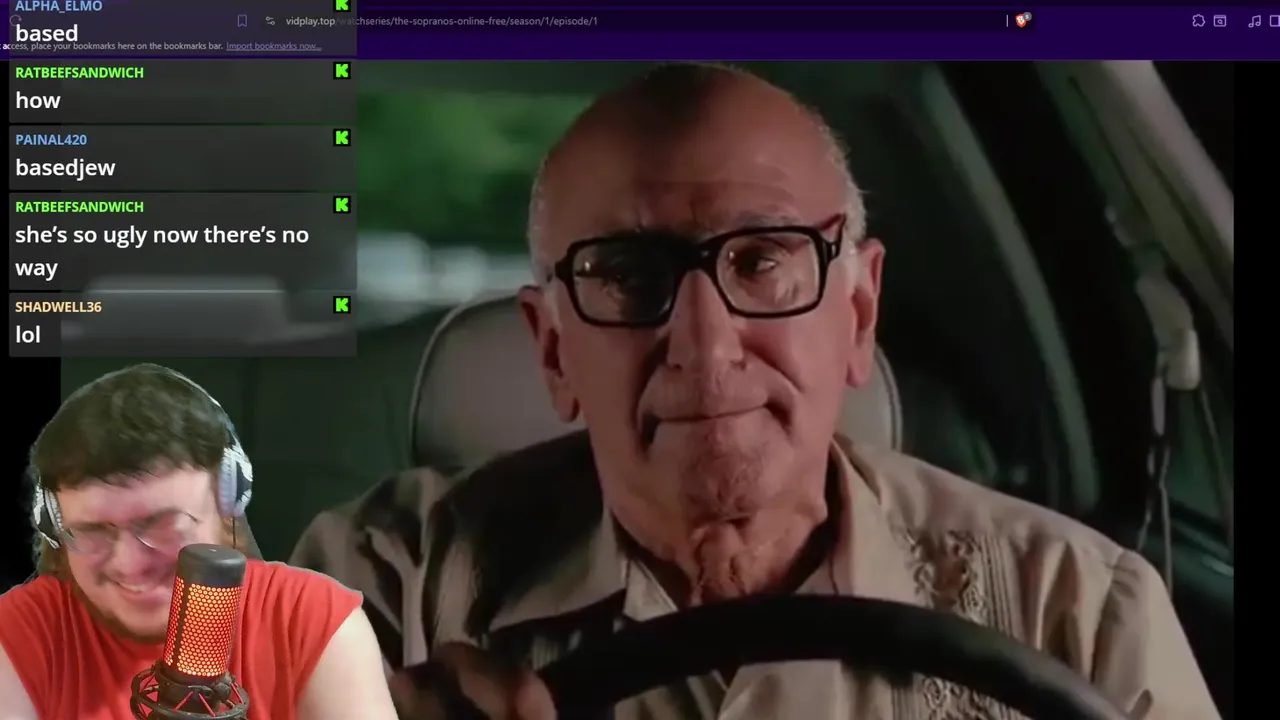Click the green K badge beside PAINAL420

click(x=342, y=138)
